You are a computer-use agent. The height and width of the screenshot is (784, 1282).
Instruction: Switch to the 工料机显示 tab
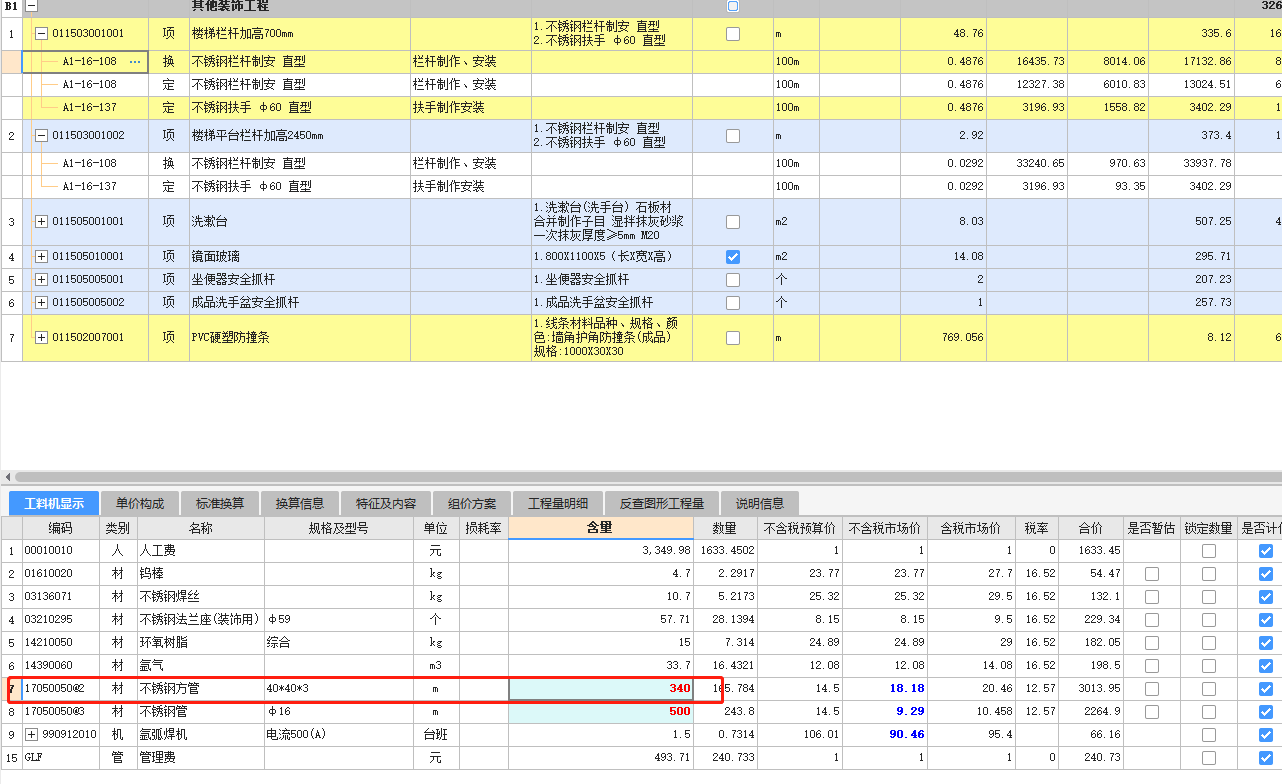point(54,503)
